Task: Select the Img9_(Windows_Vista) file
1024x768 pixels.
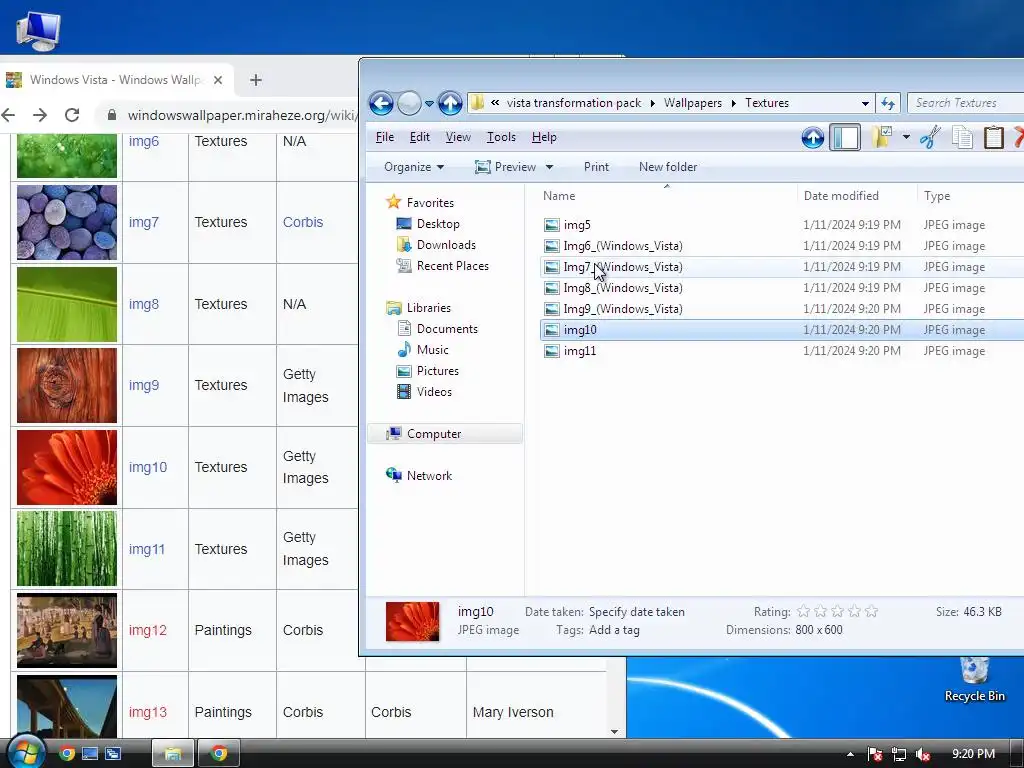Action: (622, 309)
